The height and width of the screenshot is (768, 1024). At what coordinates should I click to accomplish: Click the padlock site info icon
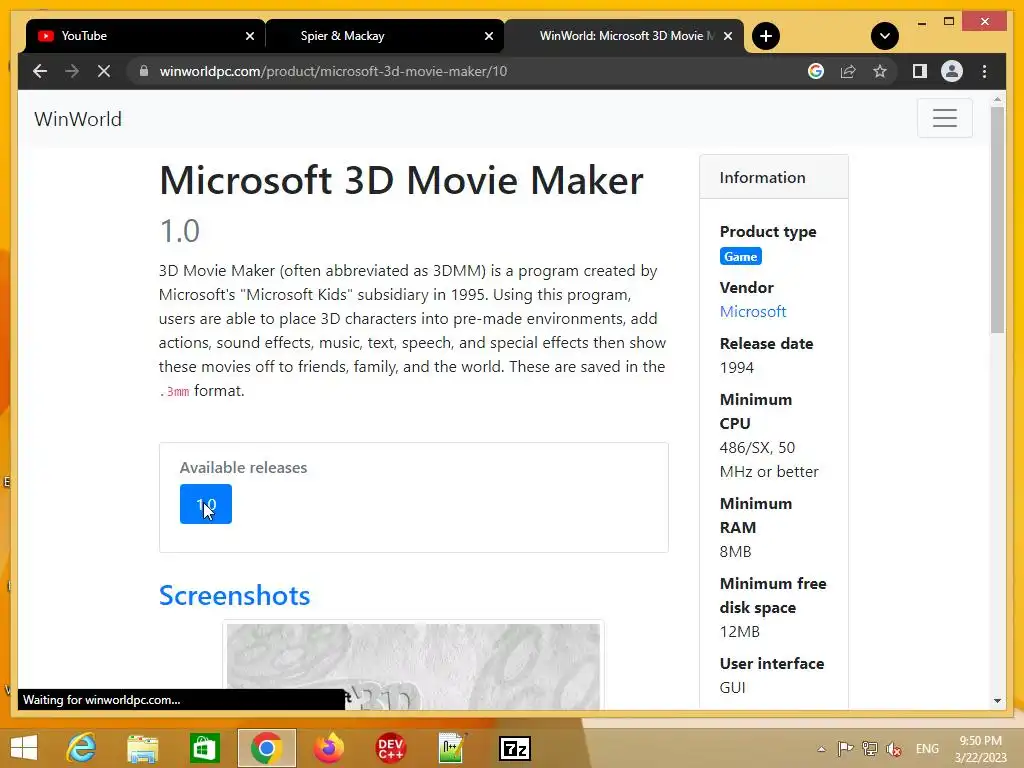[144, 71]
